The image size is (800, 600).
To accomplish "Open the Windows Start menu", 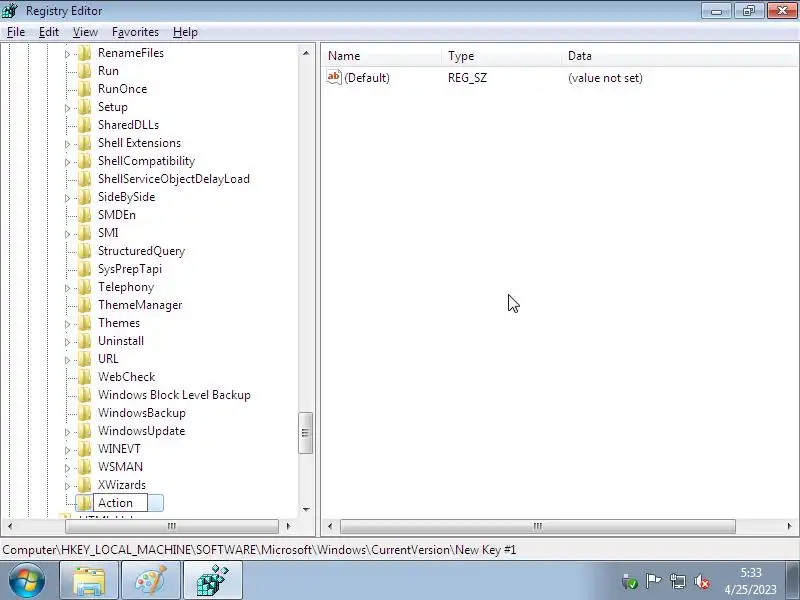I will [x=27, y=581].
